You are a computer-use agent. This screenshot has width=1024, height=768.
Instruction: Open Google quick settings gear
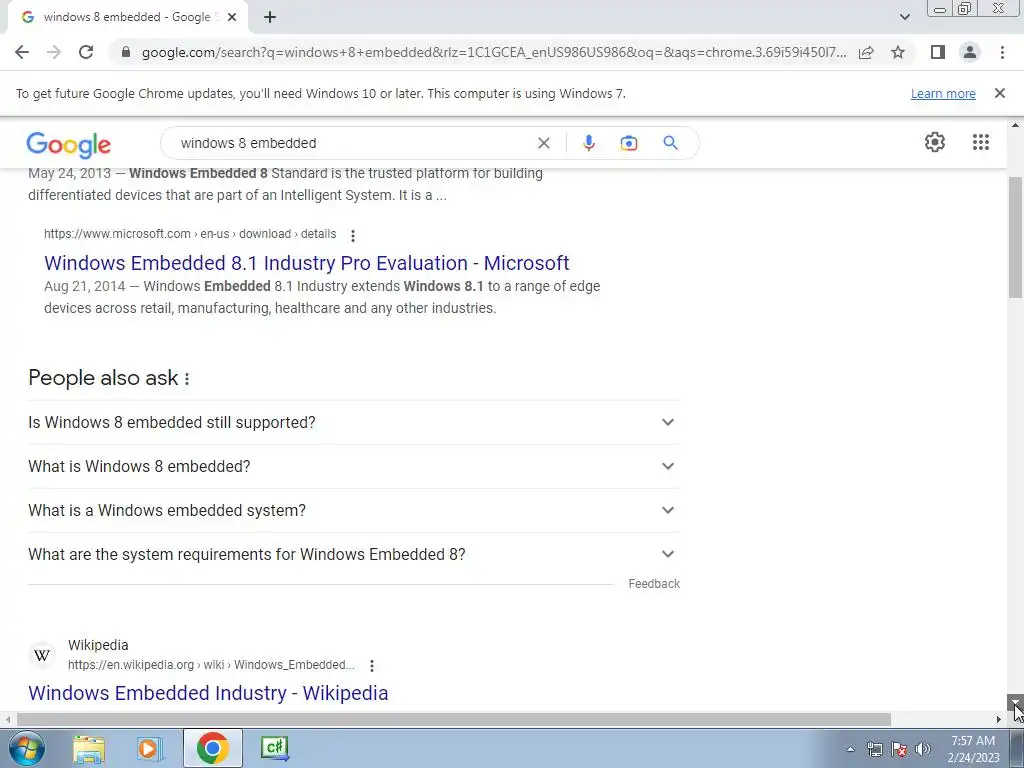click(935, 142)
